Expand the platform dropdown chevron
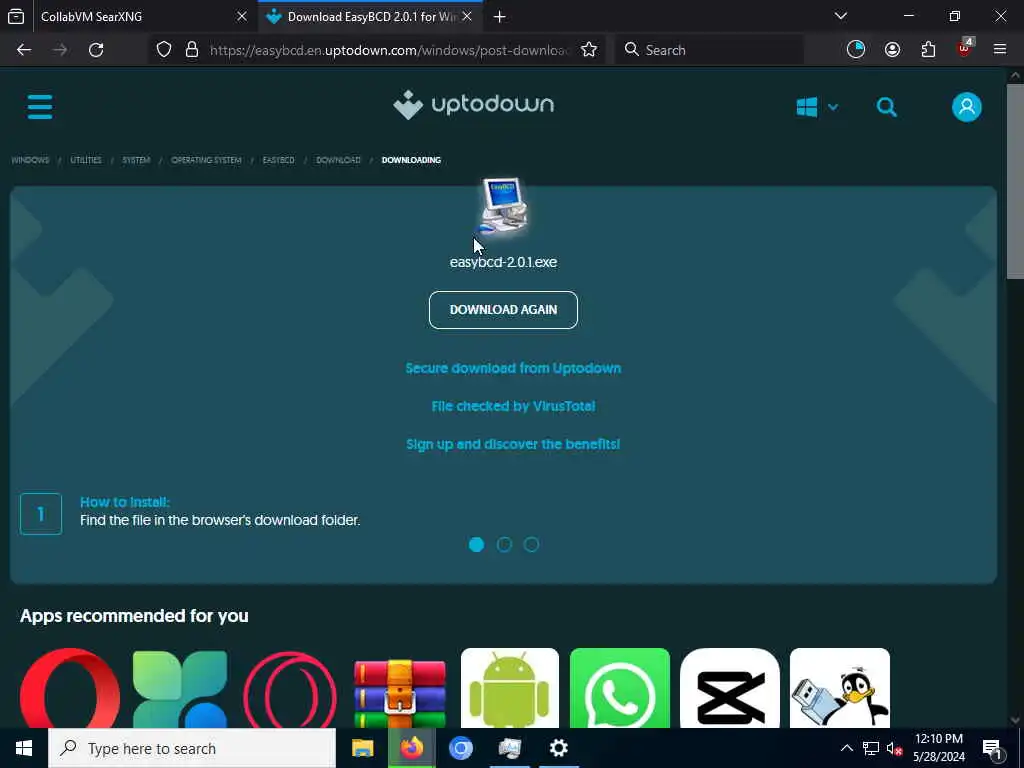The height and width of the screenshot is (768, 1024). pos(833,107)
